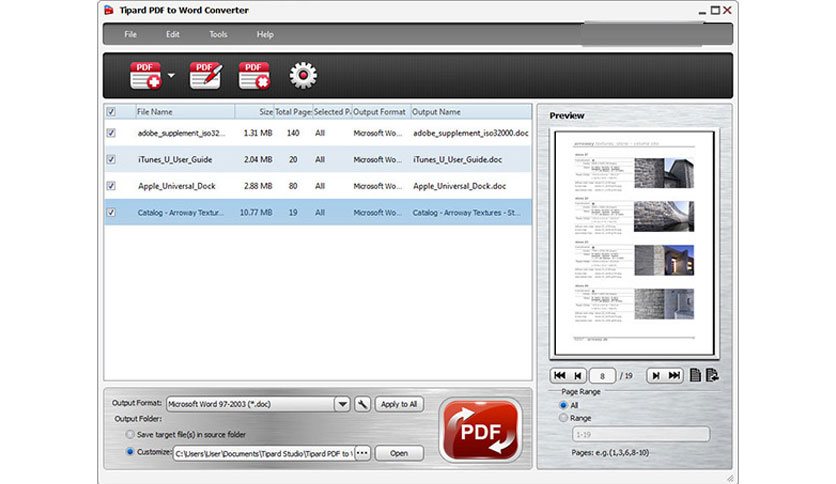Click the Open folder button
The width and height of the screenshot is (836, 484).
coord(399,453)
